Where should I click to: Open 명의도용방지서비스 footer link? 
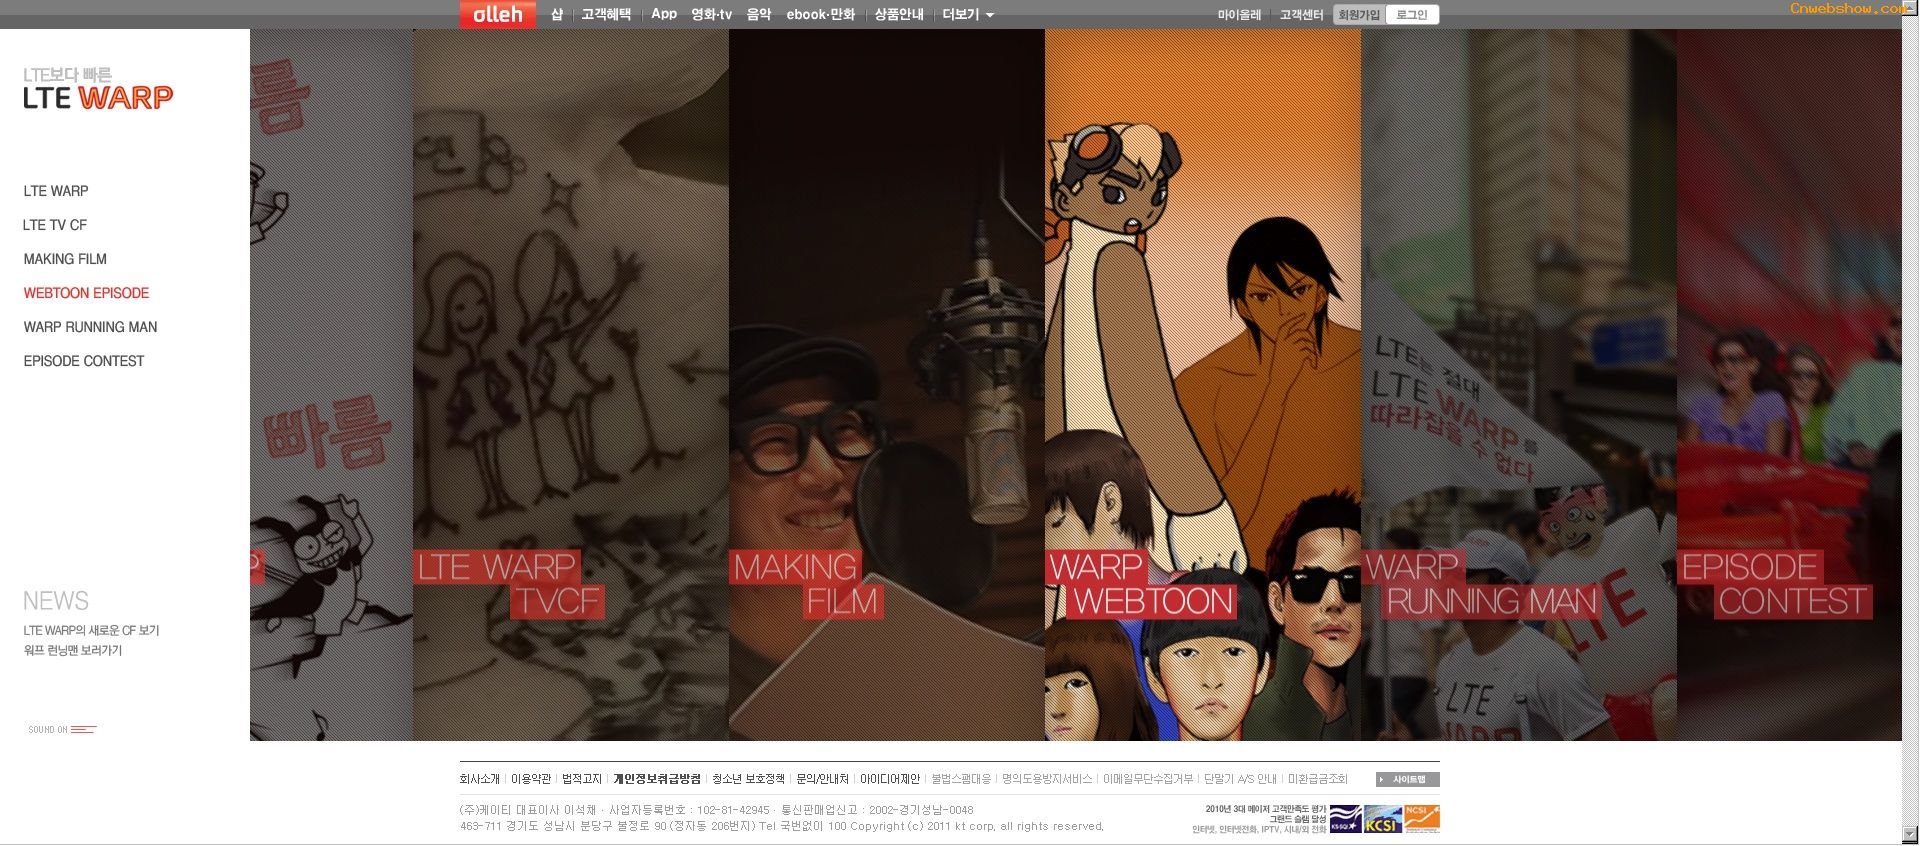[x=1047, y=779]
